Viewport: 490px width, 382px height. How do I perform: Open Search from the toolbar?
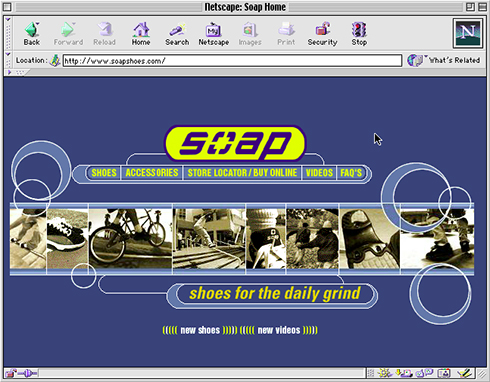[x=177, y=34]
